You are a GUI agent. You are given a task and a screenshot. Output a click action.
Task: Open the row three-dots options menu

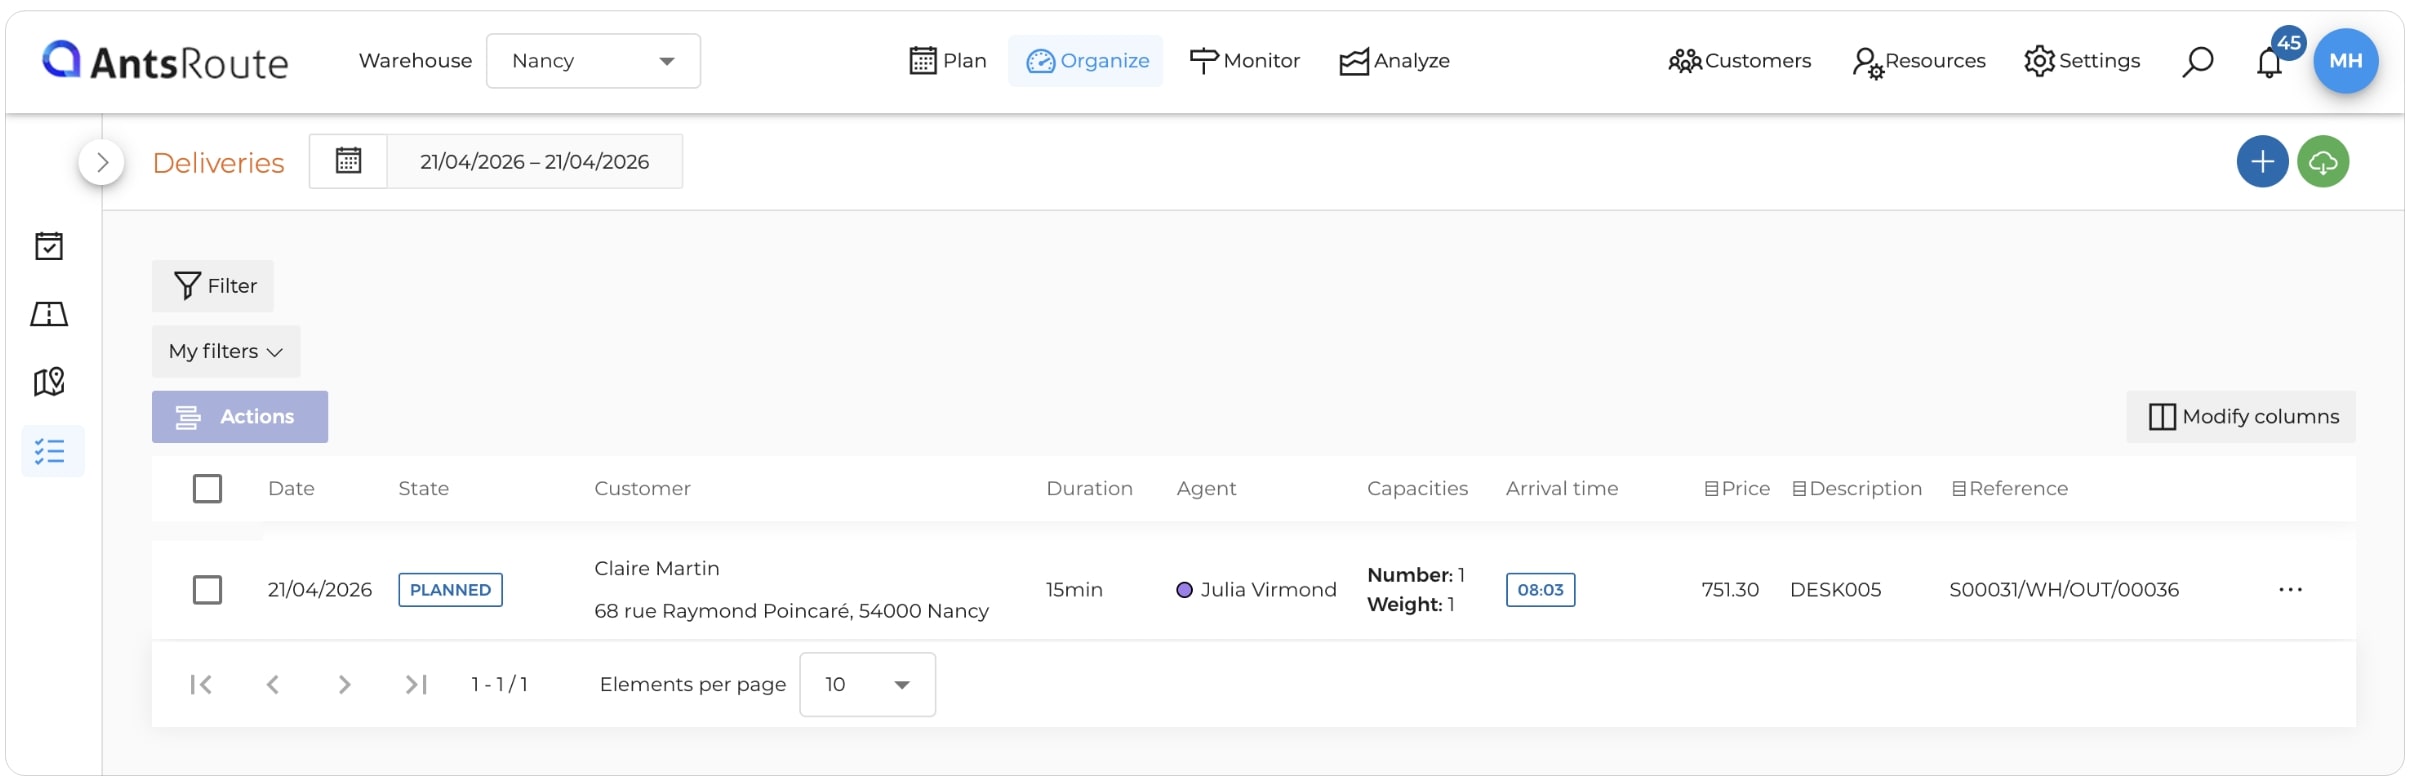tap(2290, 590)
